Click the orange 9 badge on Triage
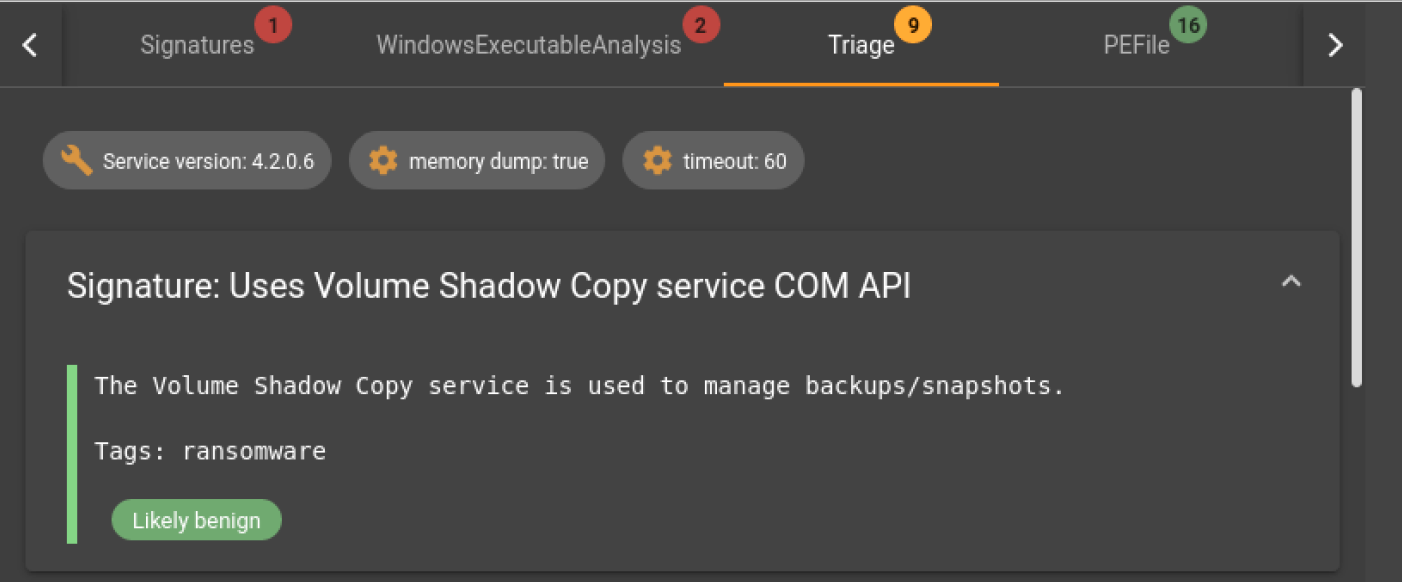The height and width of the screenshot is (584, 1402). 912,25
